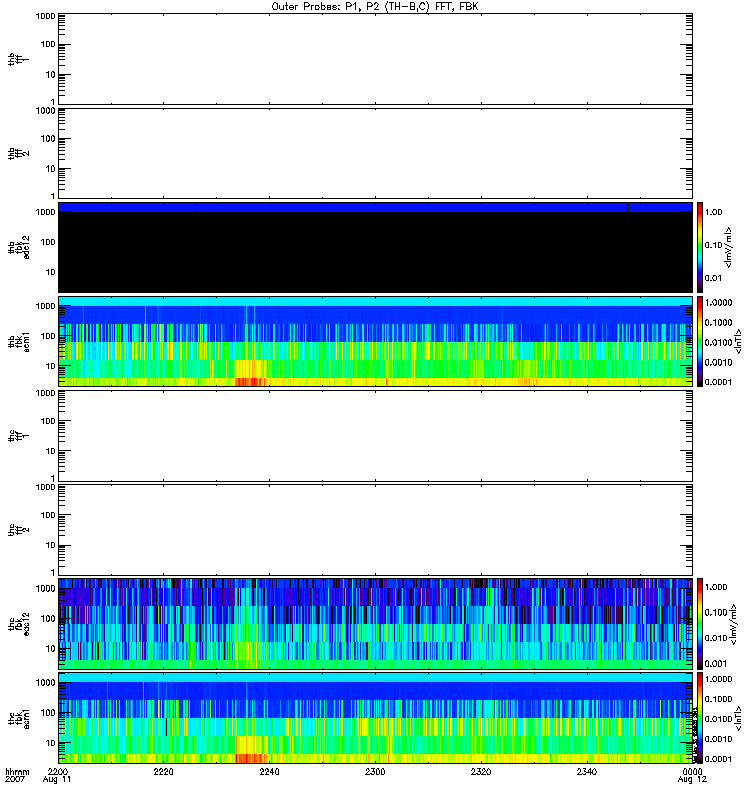
Task: Click the 'thc fbk edc12' spectrogram panel
Action: (376, 624)
